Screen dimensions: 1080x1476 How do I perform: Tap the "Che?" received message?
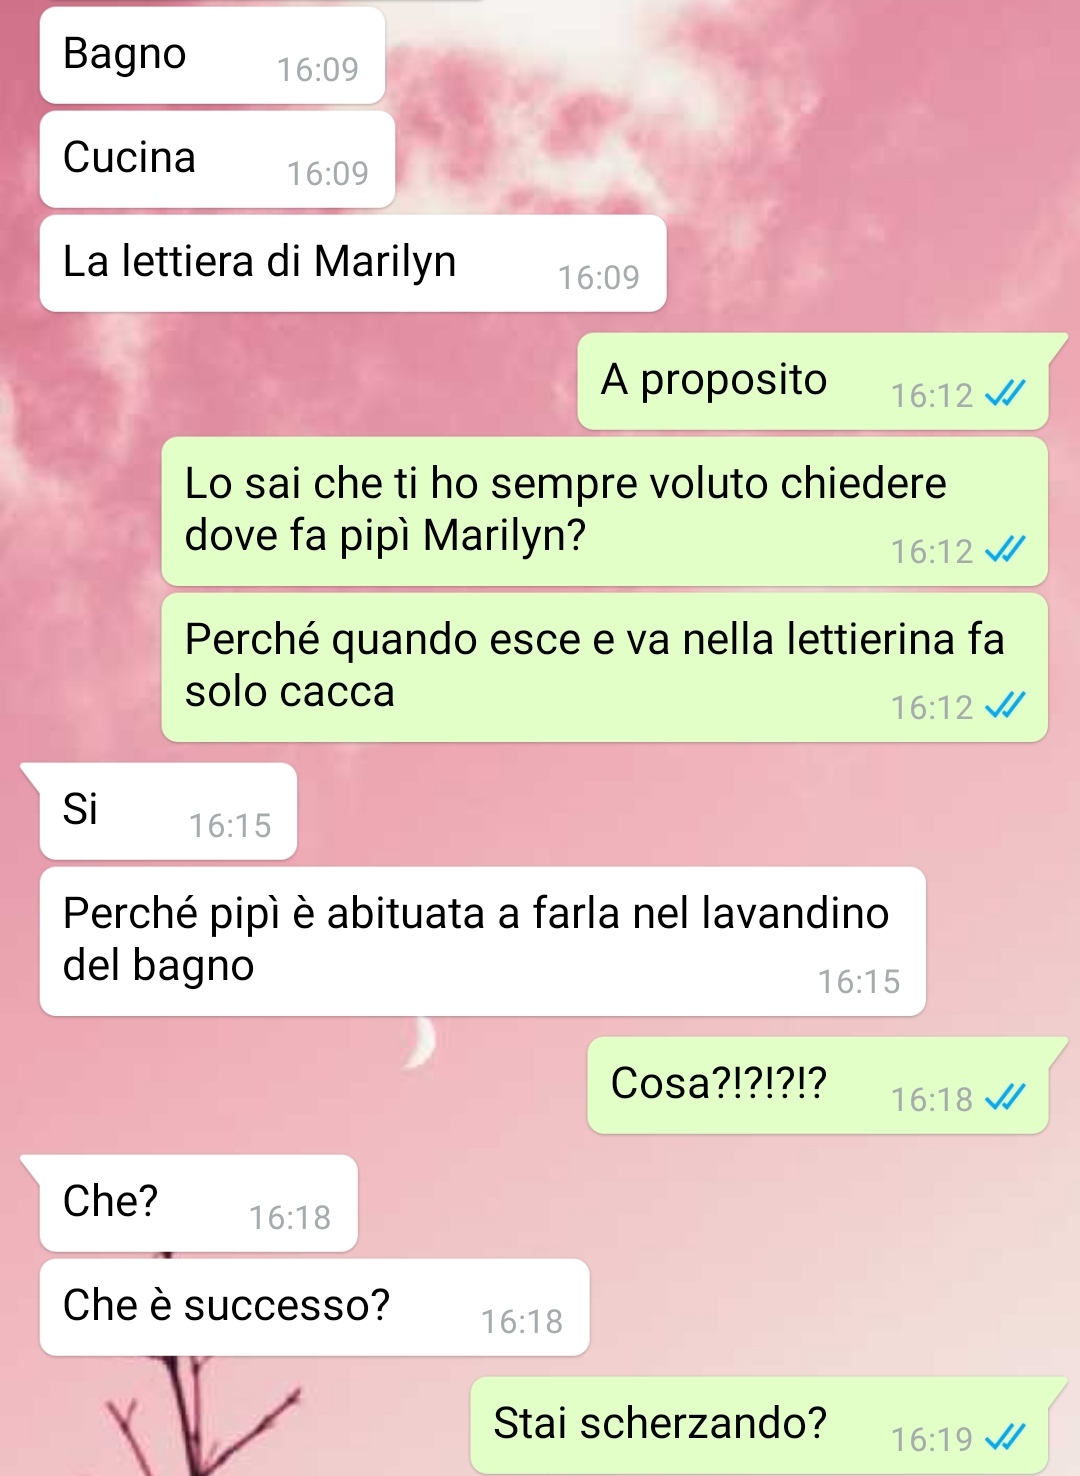pos(198,1203)
